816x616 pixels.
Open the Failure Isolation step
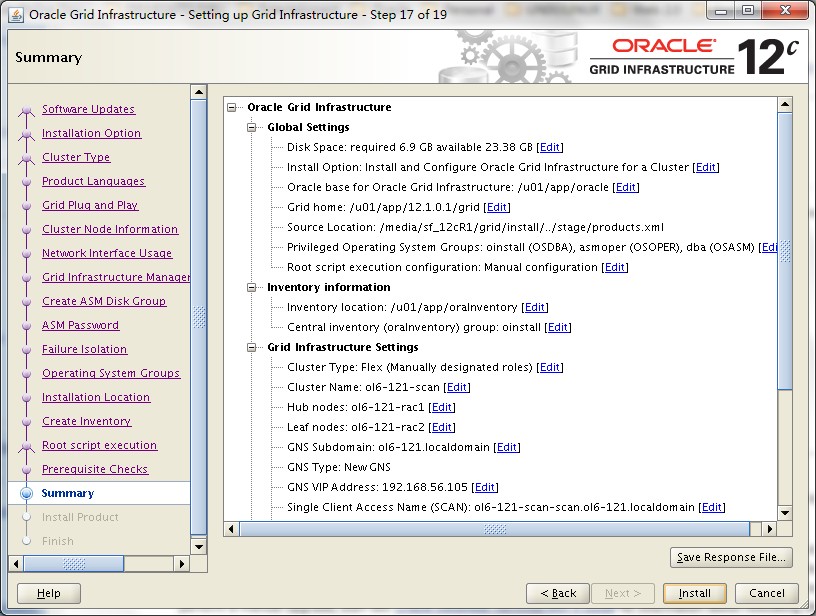[x=84, y=349]
